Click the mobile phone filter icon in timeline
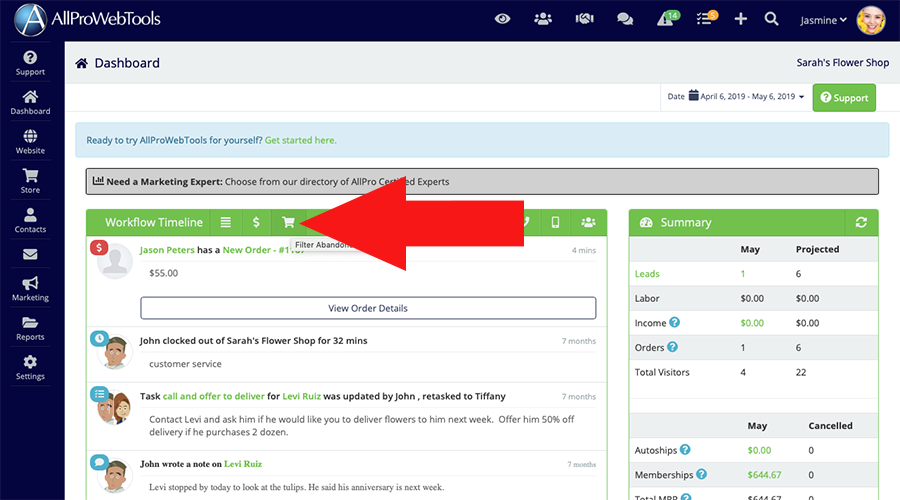 tap(555, 222)
